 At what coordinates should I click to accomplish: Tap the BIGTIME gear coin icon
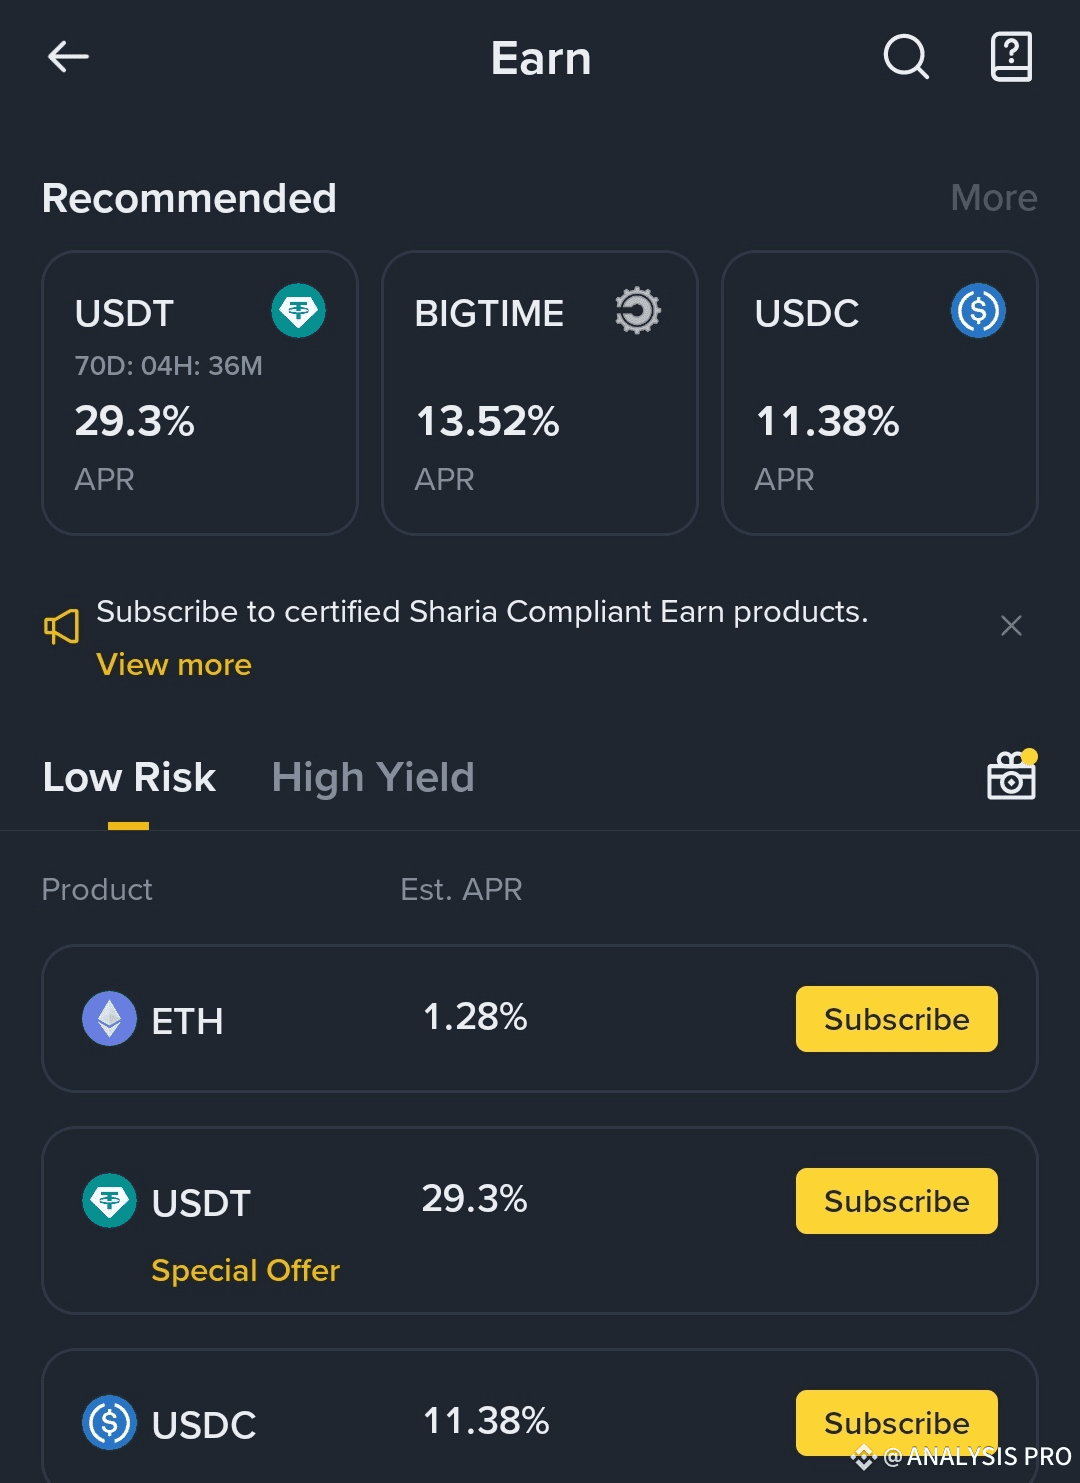(638, 311)
